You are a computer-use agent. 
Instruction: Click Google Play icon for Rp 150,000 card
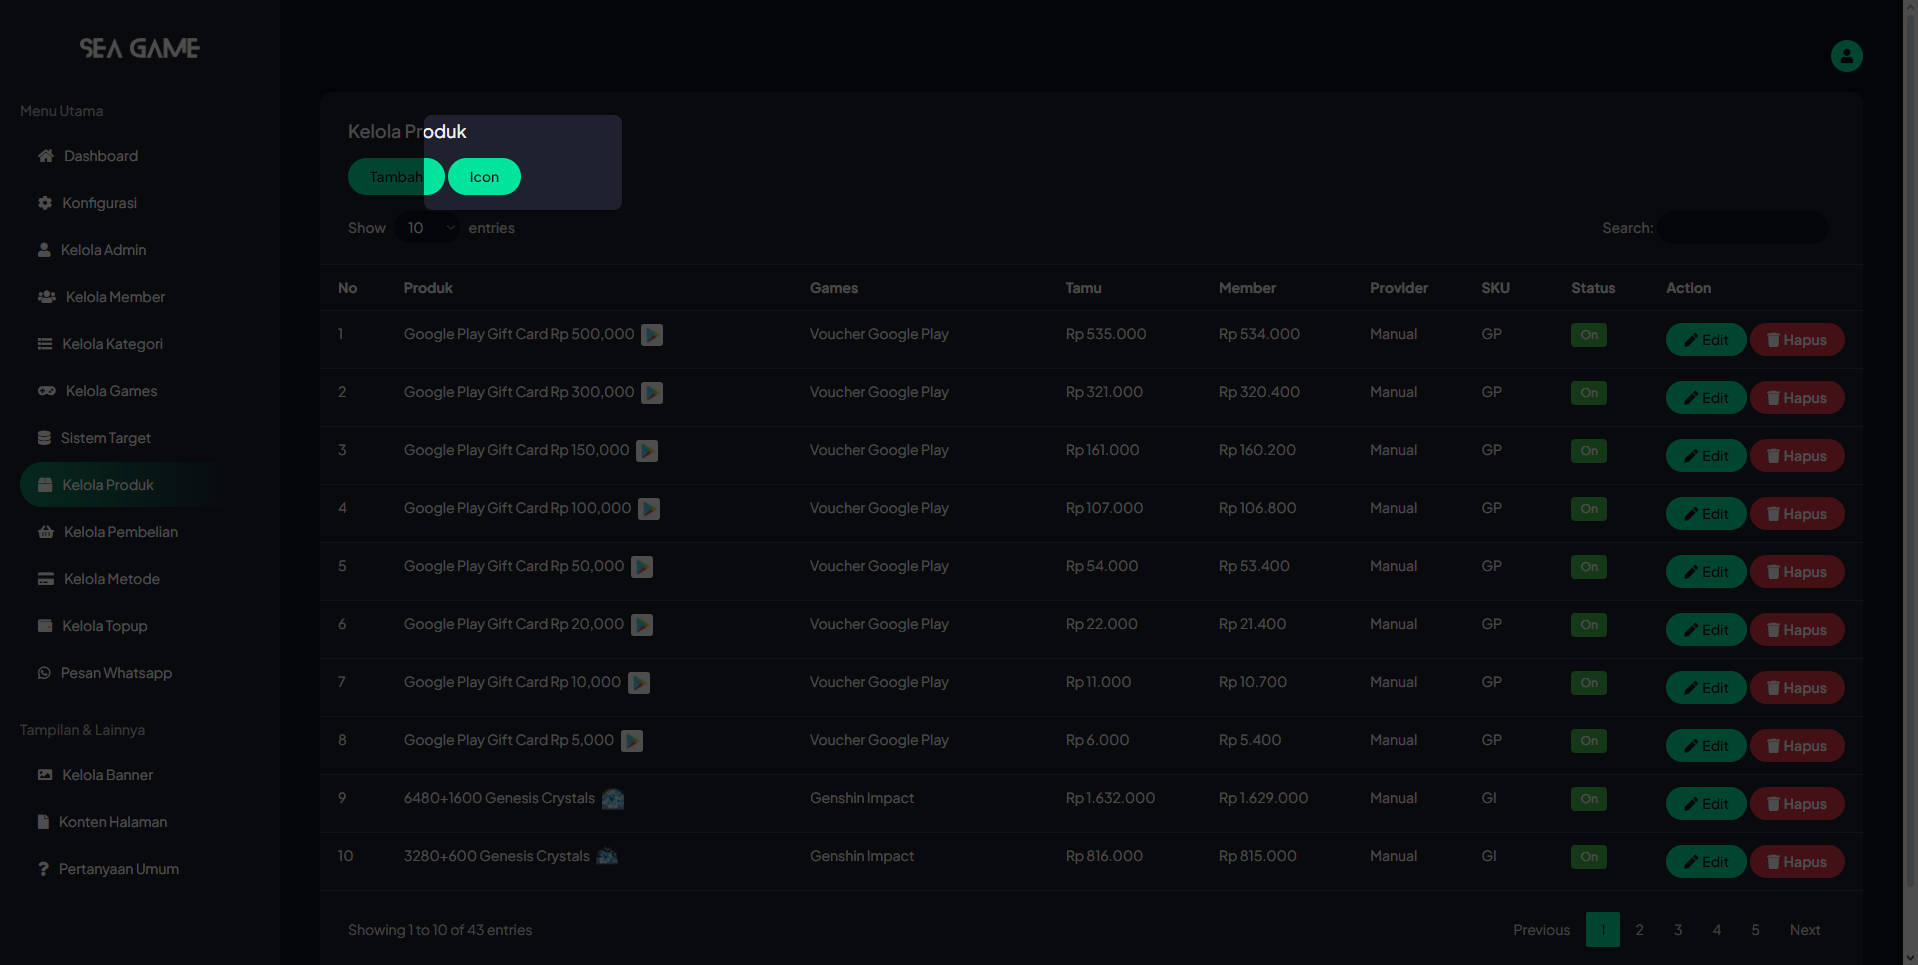[x=647, y=451]
